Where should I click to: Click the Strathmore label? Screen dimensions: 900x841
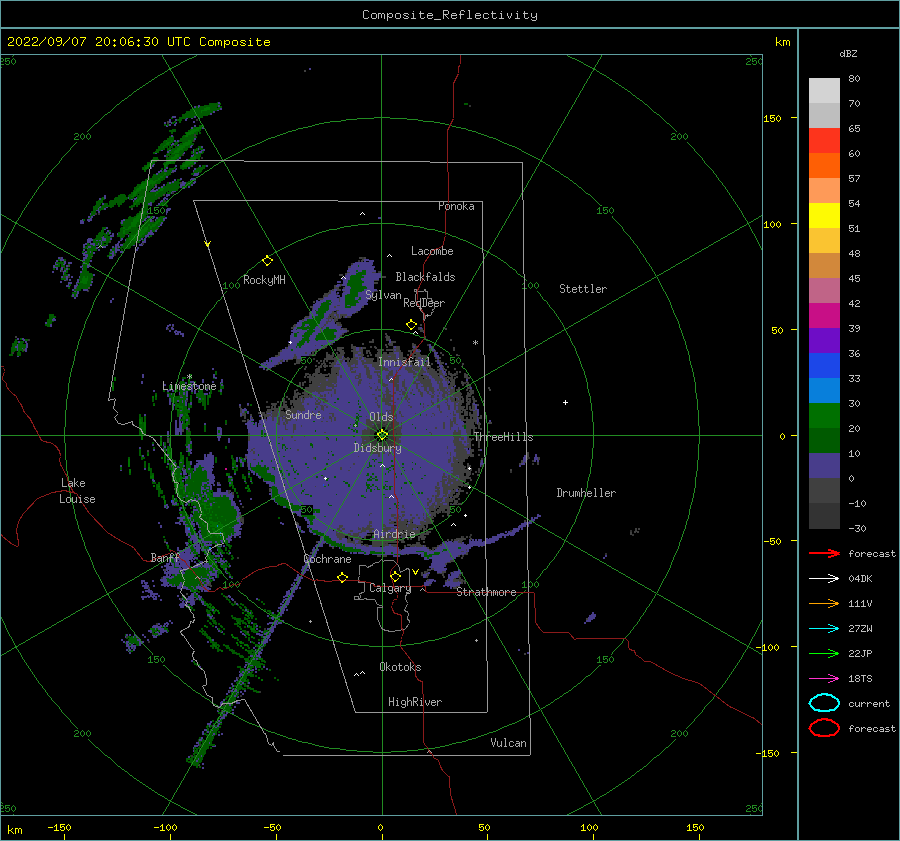click(486, 592)
